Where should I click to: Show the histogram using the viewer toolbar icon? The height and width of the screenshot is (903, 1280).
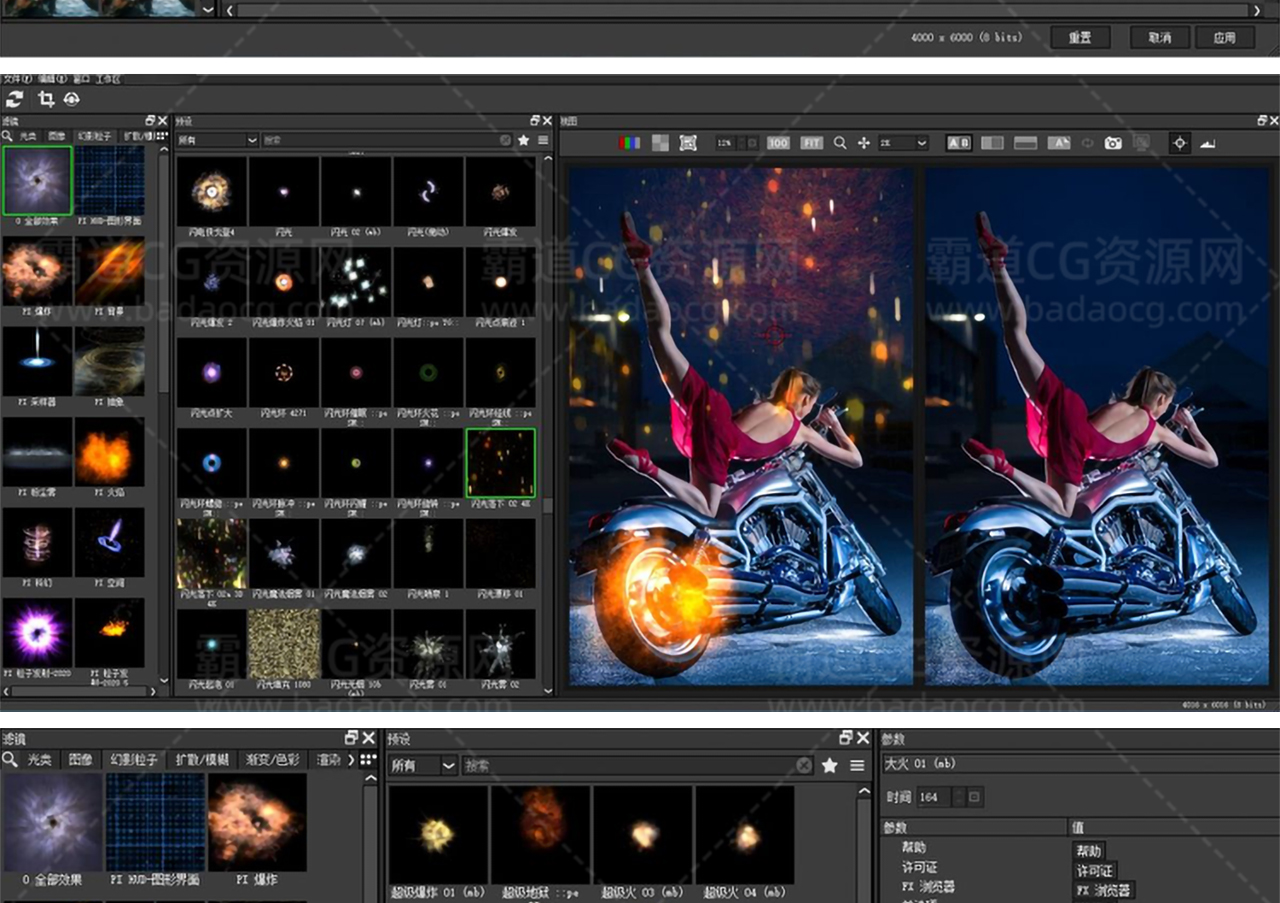1207,143
